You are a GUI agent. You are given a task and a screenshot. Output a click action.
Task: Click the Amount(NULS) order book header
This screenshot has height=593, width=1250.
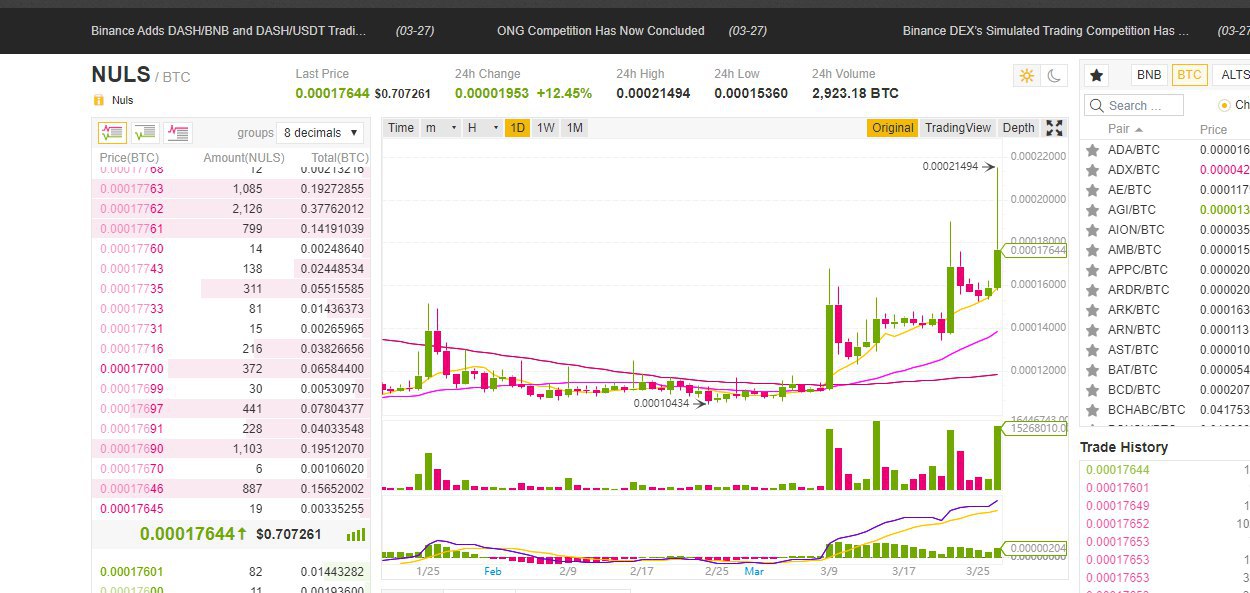coord(244,158)
